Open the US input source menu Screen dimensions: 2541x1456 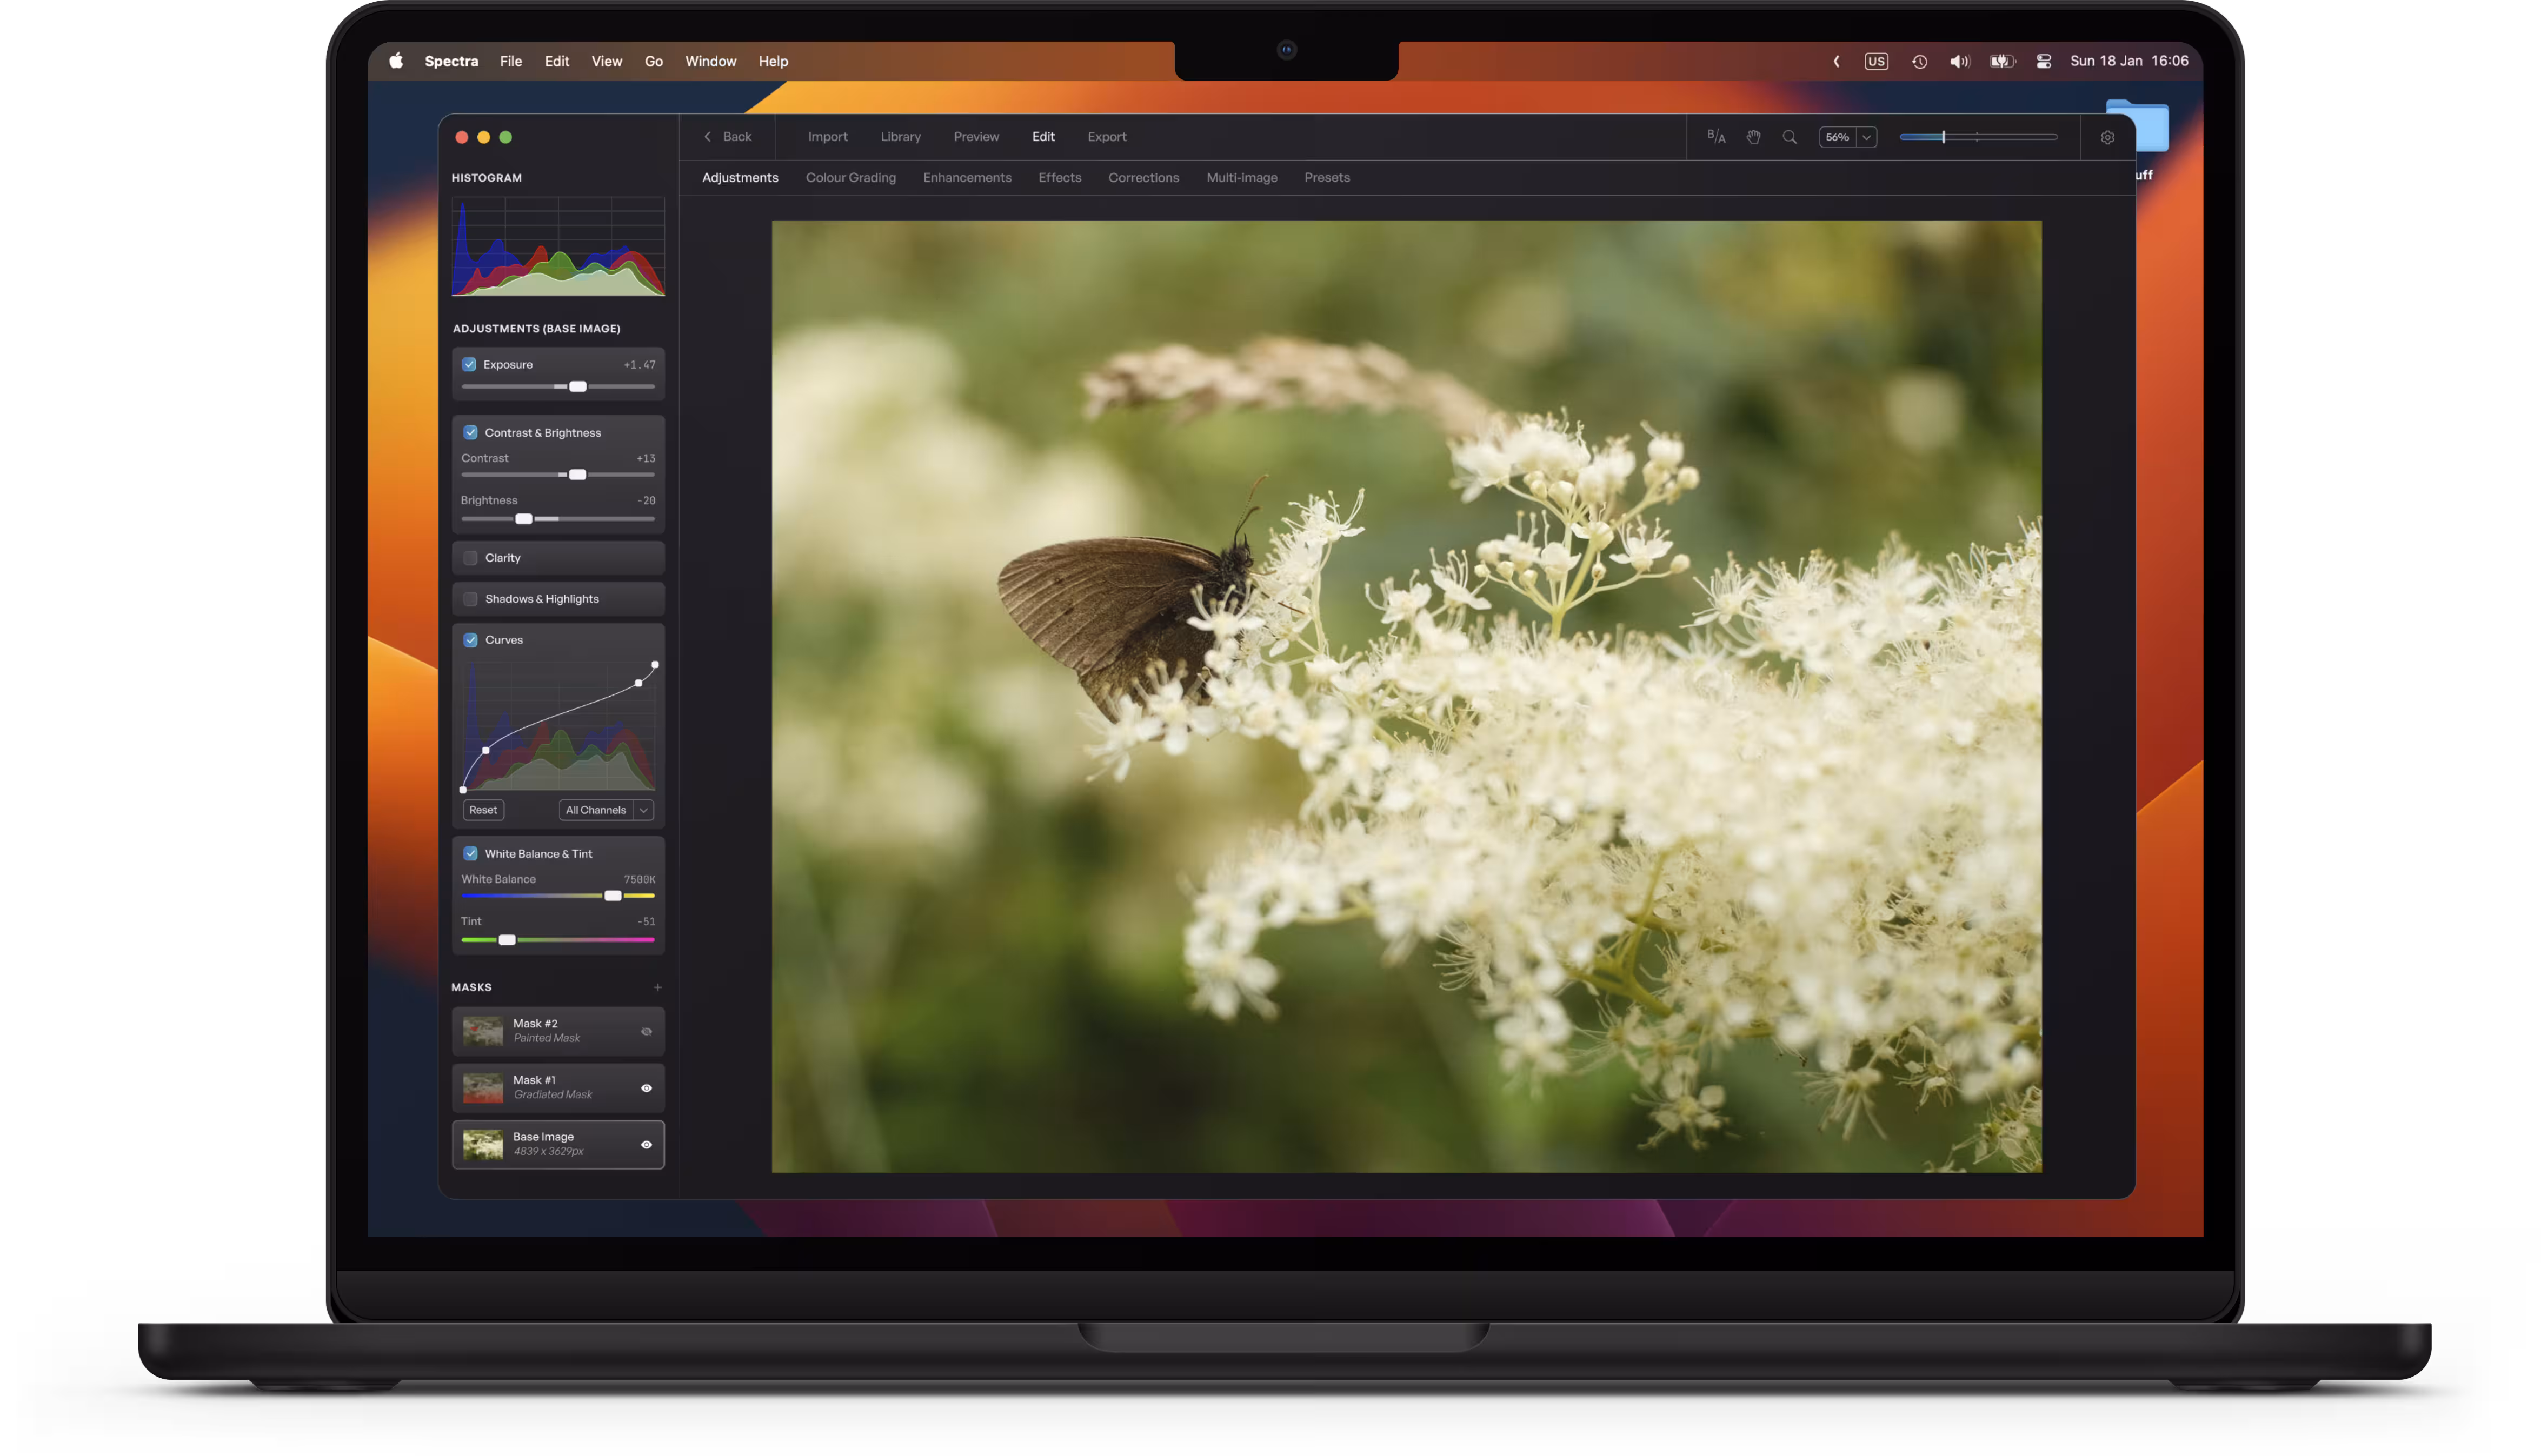coord(1877,61)
